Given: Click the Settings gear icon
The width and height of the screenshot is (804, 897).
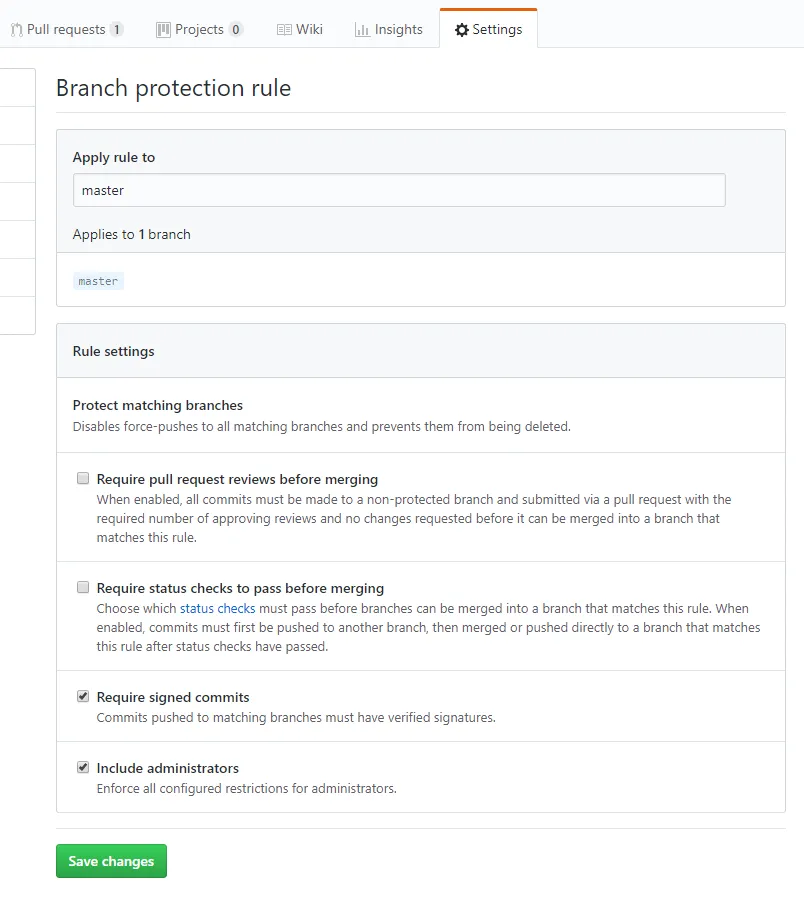Looking at the screenshot, I should point(461,30).
